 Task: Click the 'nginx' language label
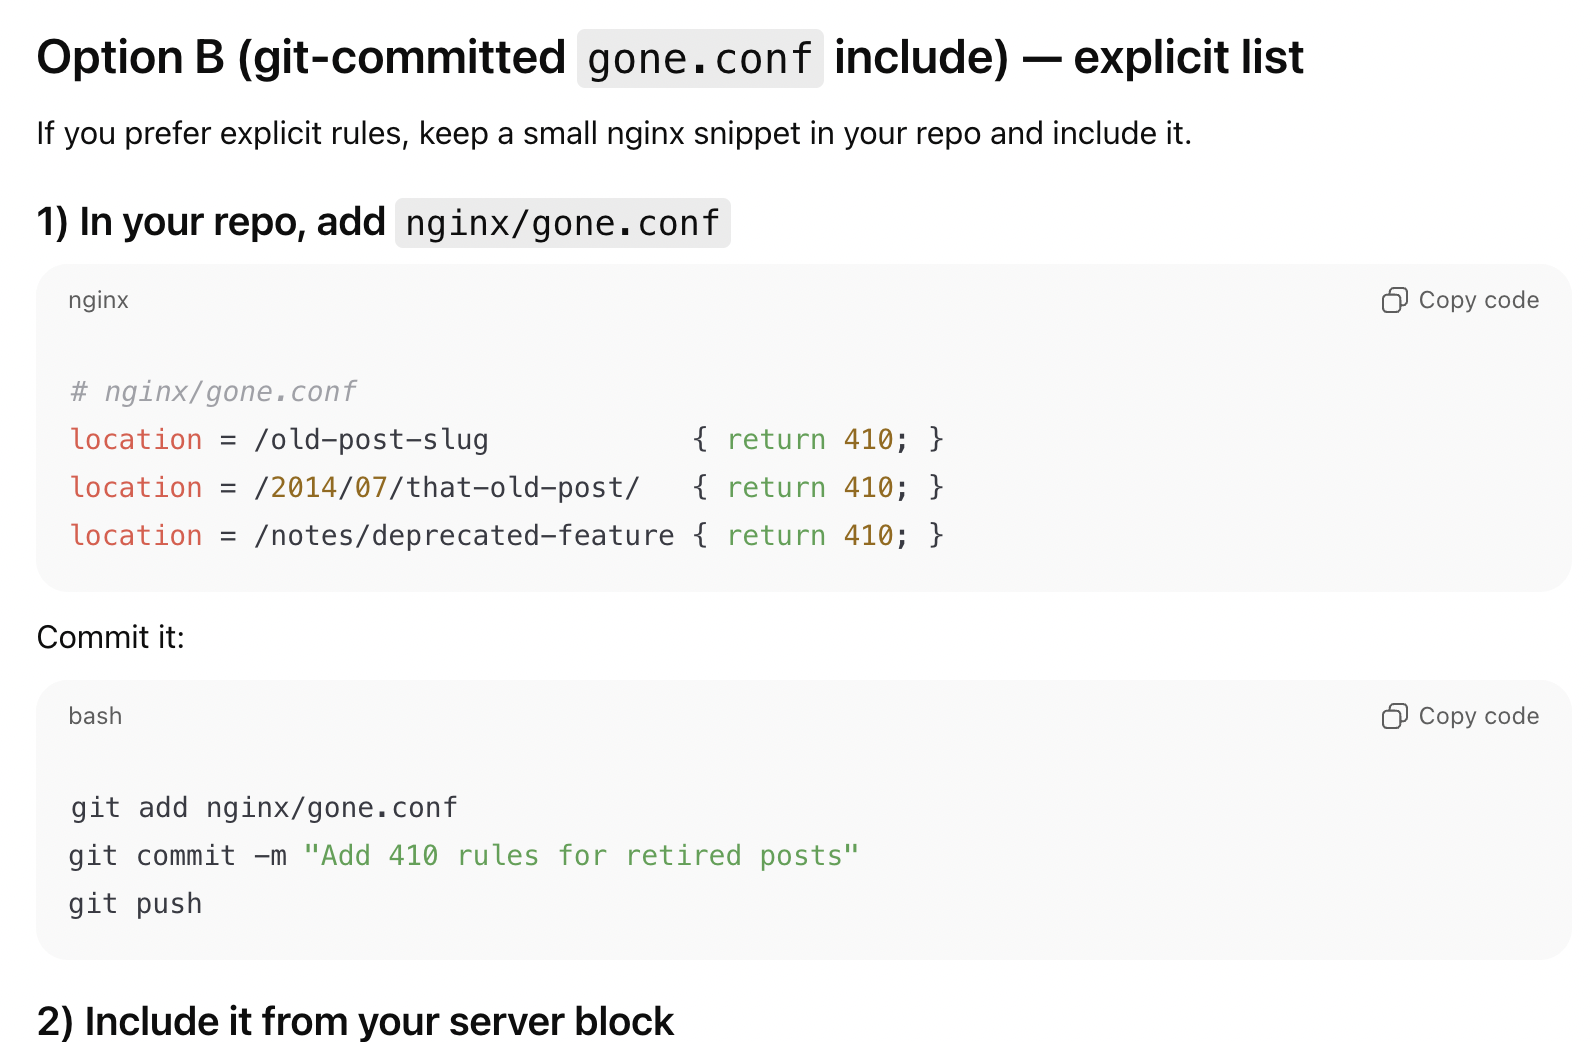(98, 301)
